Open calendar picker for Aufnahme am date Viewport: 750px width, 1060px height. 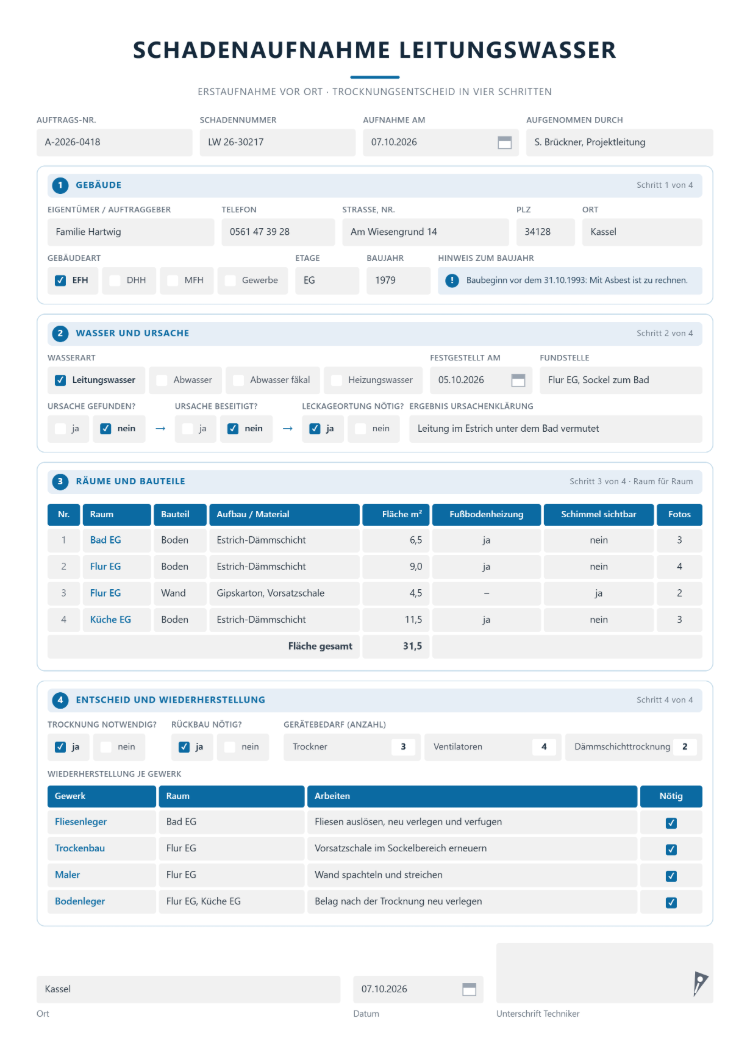click(505, 143)
